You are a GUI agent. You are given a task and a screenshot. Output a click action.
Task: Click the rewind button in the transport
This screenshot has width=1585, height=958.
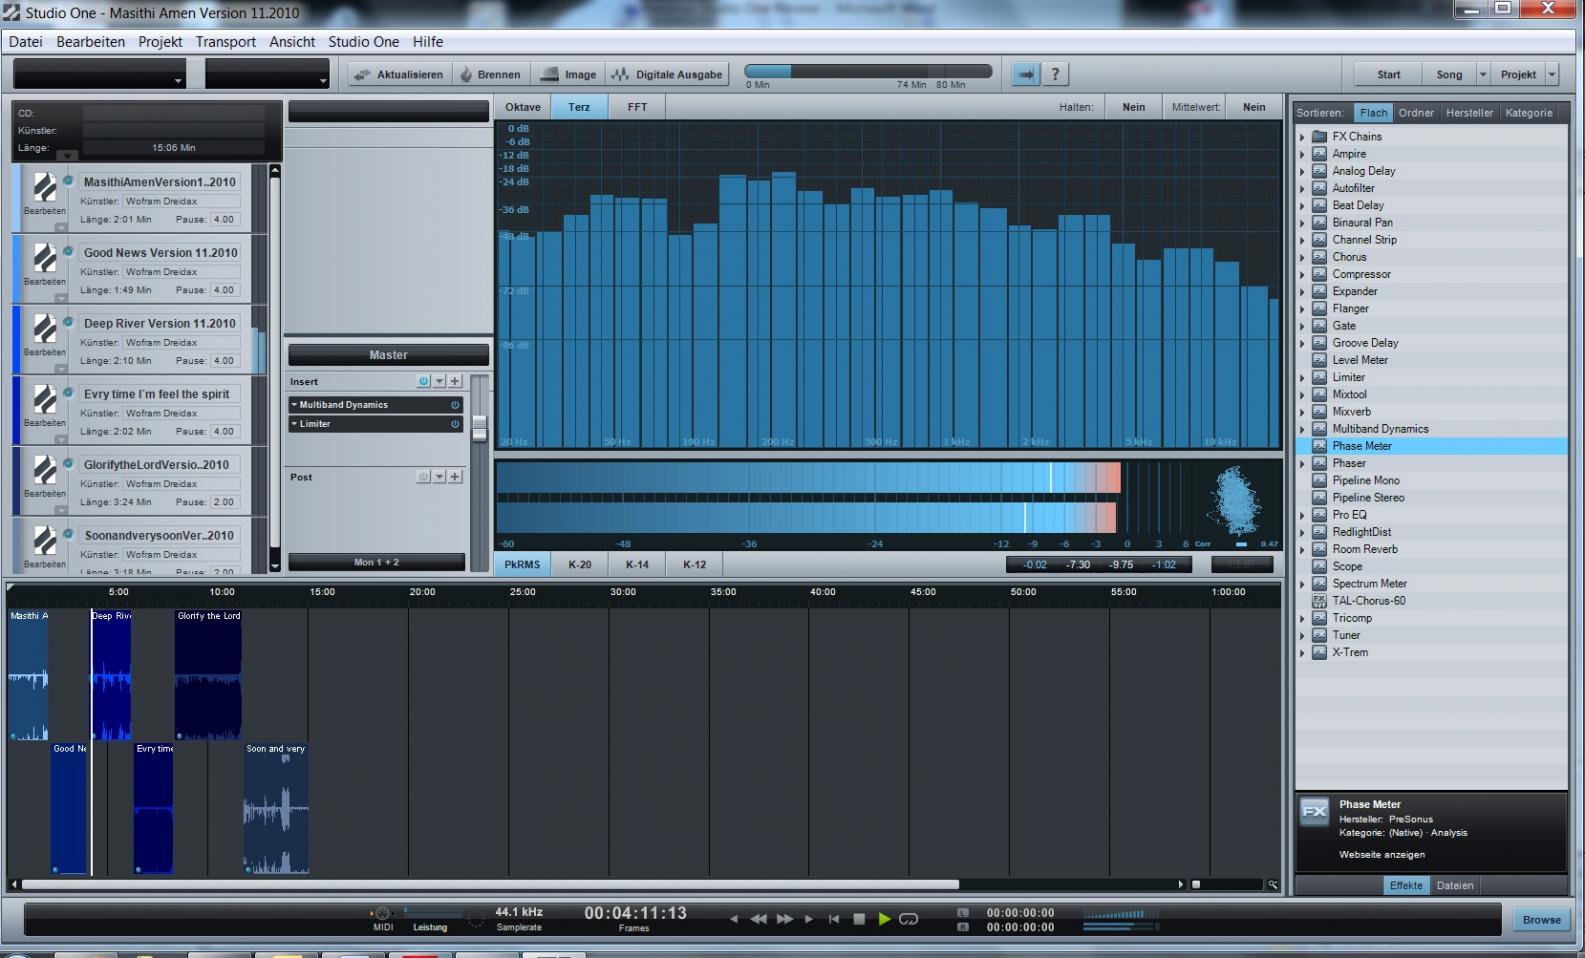(759, 919)
